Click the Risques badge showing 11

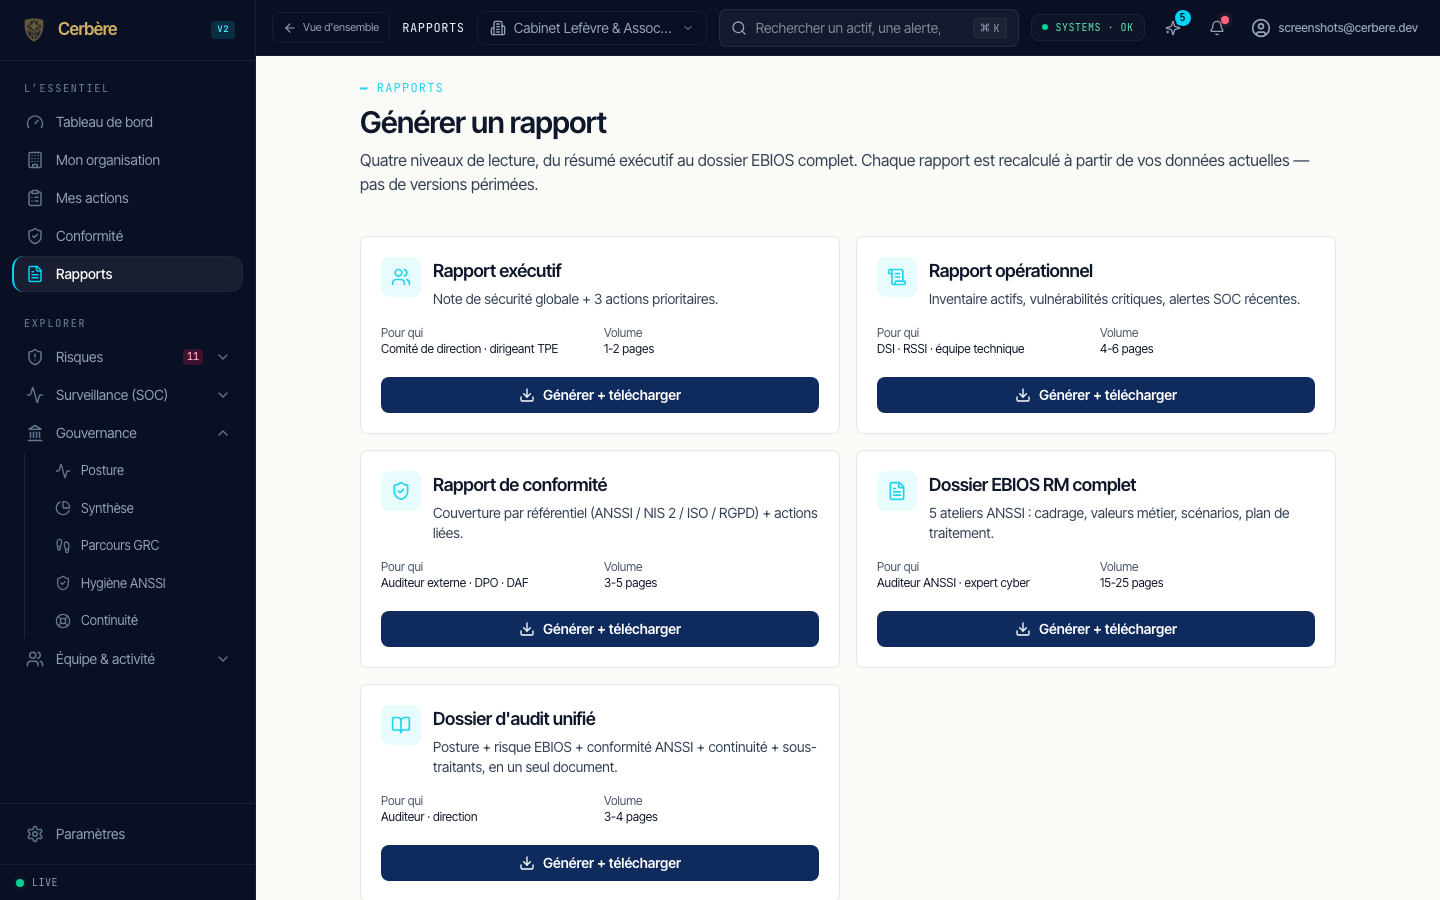(x=193, y=357)
